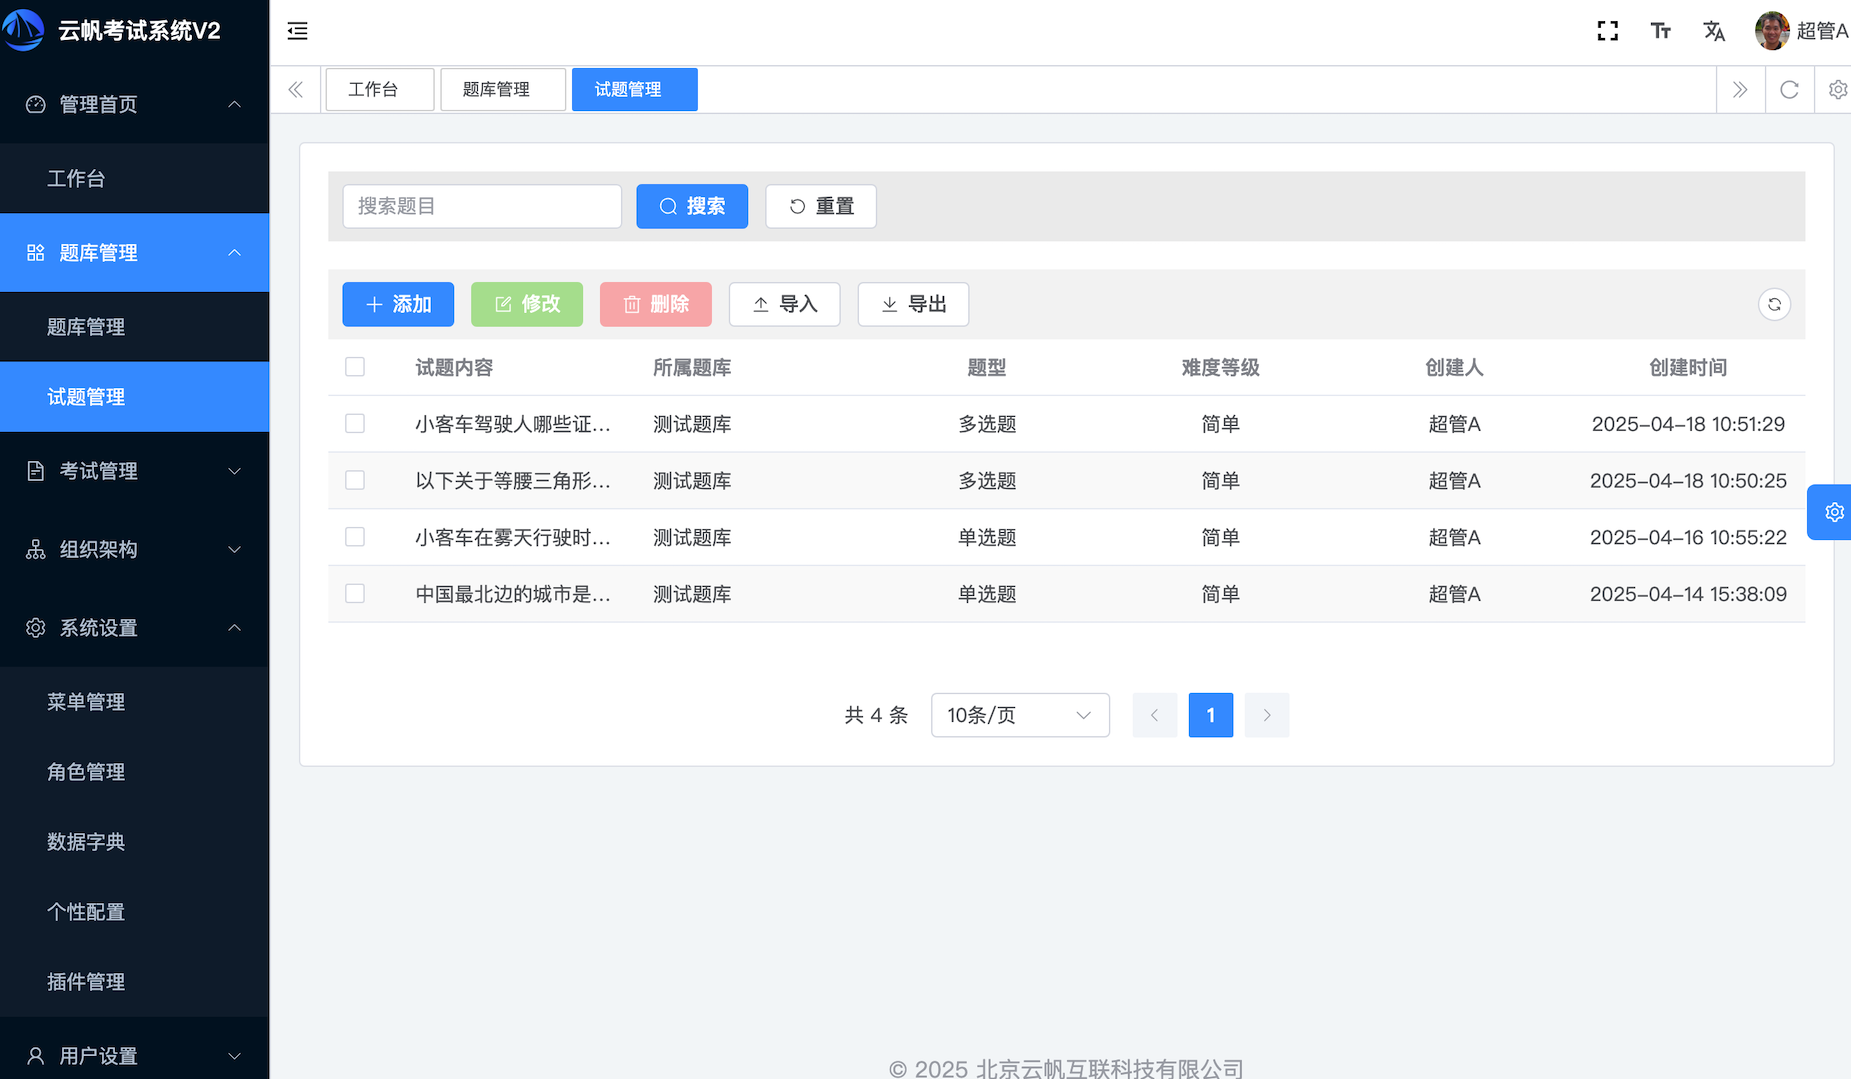1851x1079 pixels.
Task: Open tab settings via the gear icon
Action: tap(1837, 89)
